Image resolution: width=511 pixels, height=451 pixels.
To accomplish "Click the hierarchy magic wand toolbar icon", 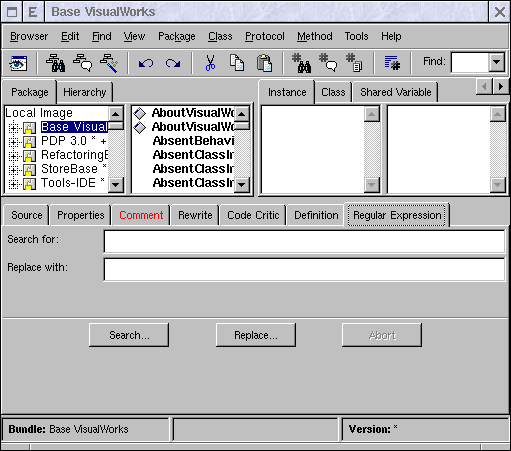I will [x=109, y=63].
